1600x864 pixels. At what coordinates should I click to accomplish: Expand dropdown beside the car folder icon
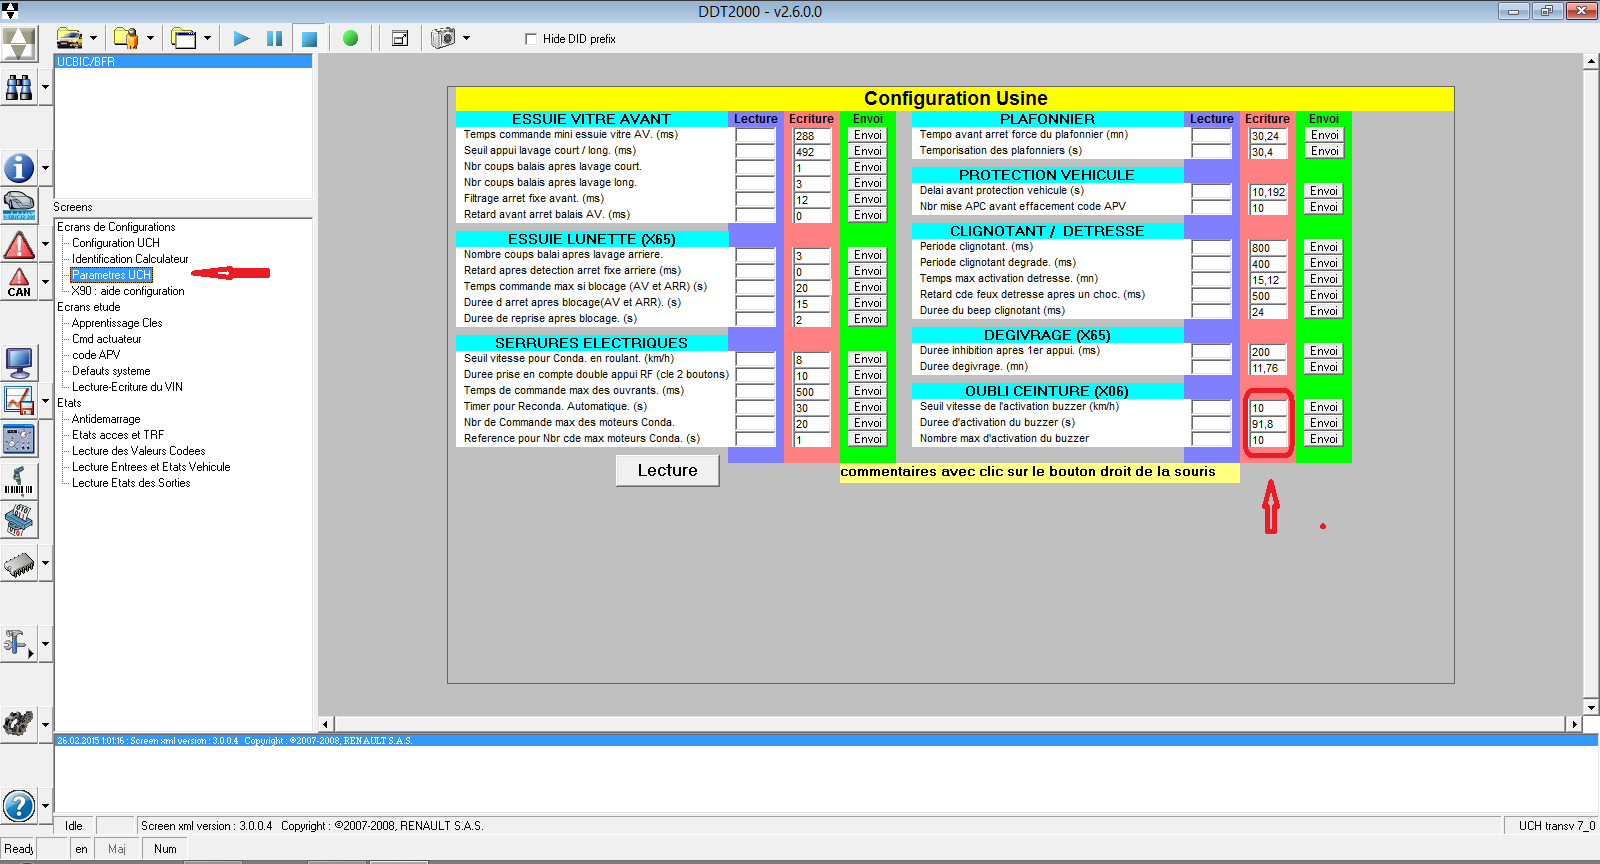[93, 39]
